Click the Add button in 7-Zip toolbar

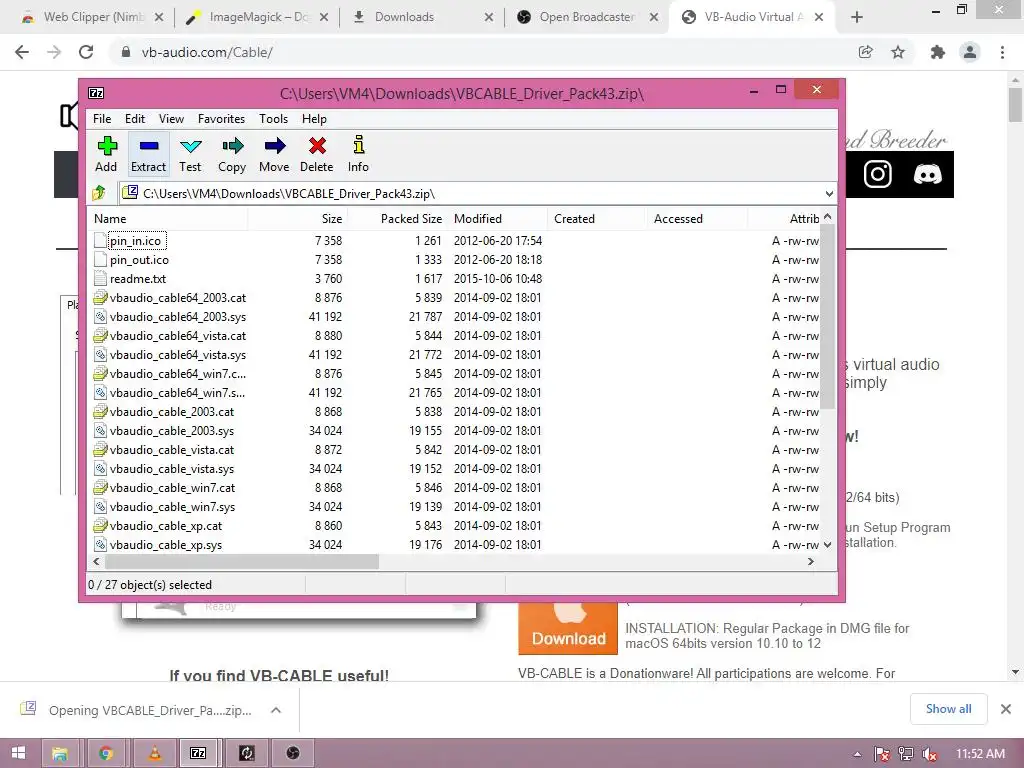[x=106, y=154]
